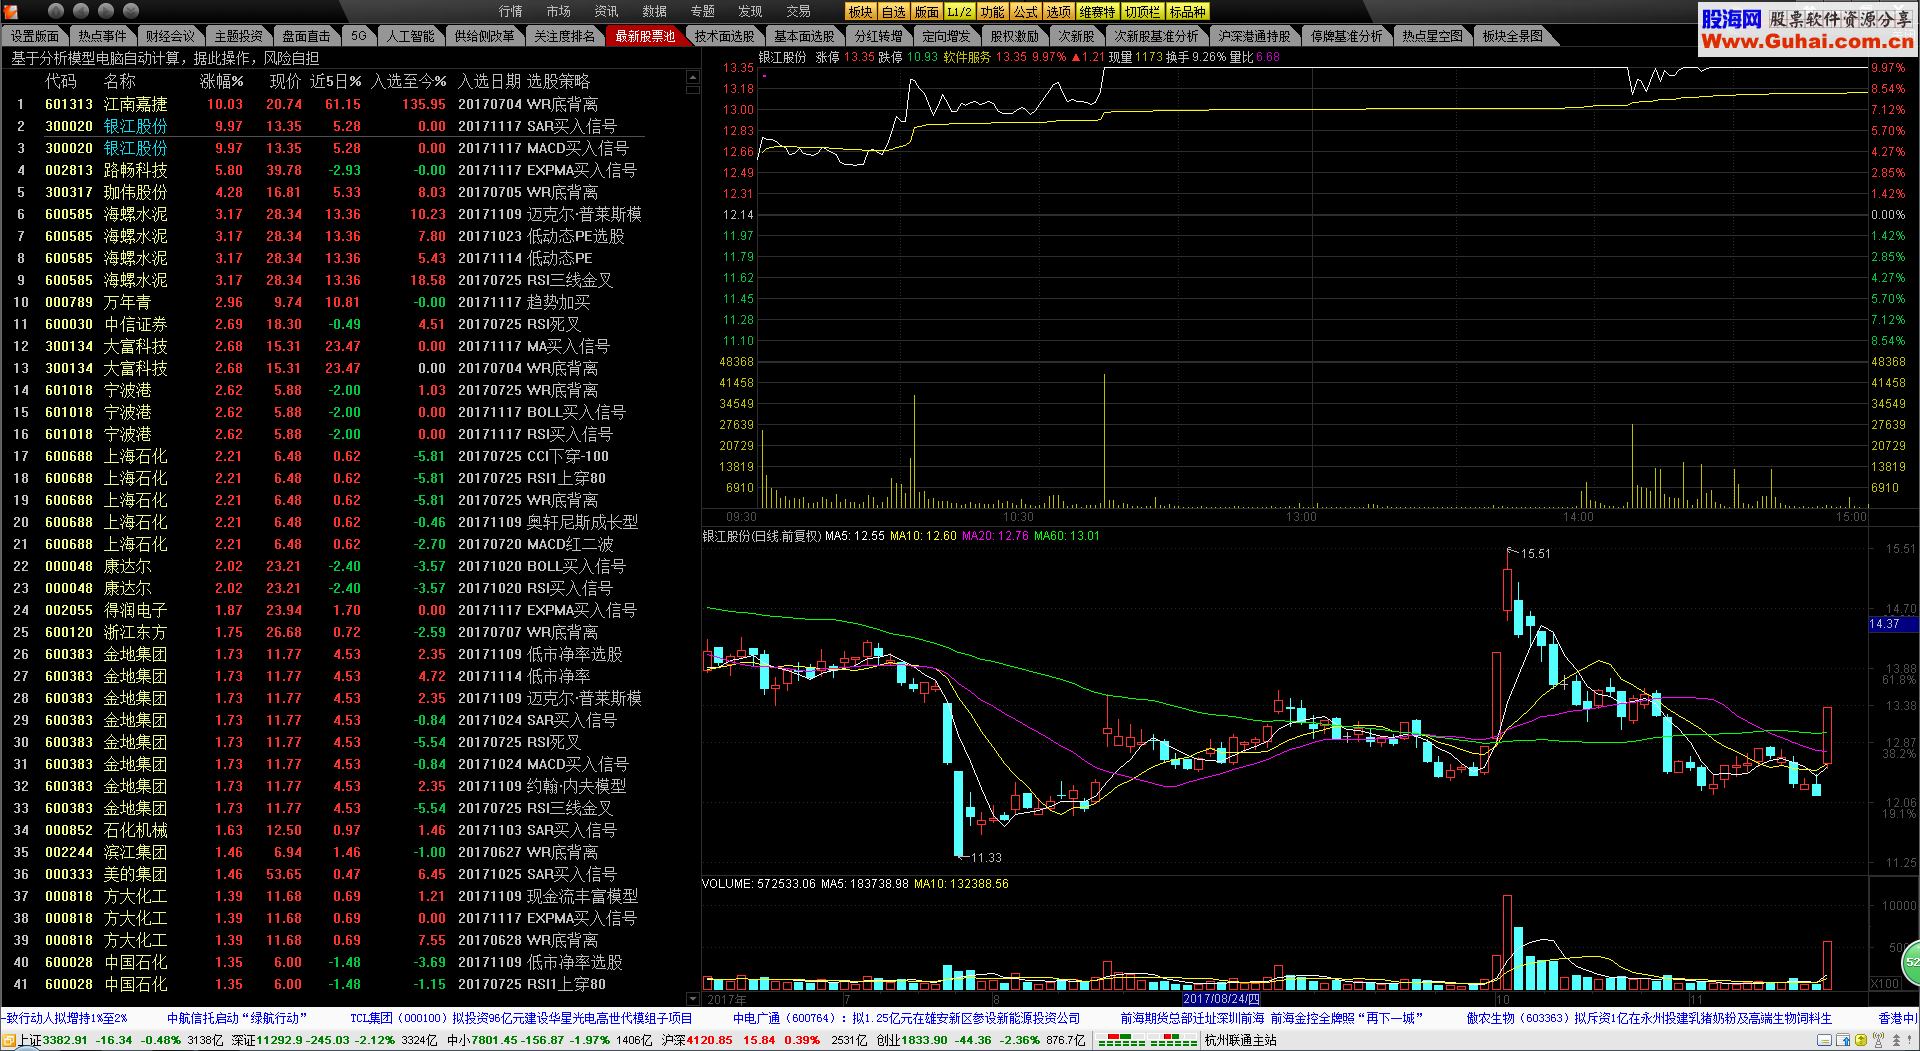Screen dimensions: 1920x1051
Task: Open the 专题 menu
Action: (x=702, y=11)
